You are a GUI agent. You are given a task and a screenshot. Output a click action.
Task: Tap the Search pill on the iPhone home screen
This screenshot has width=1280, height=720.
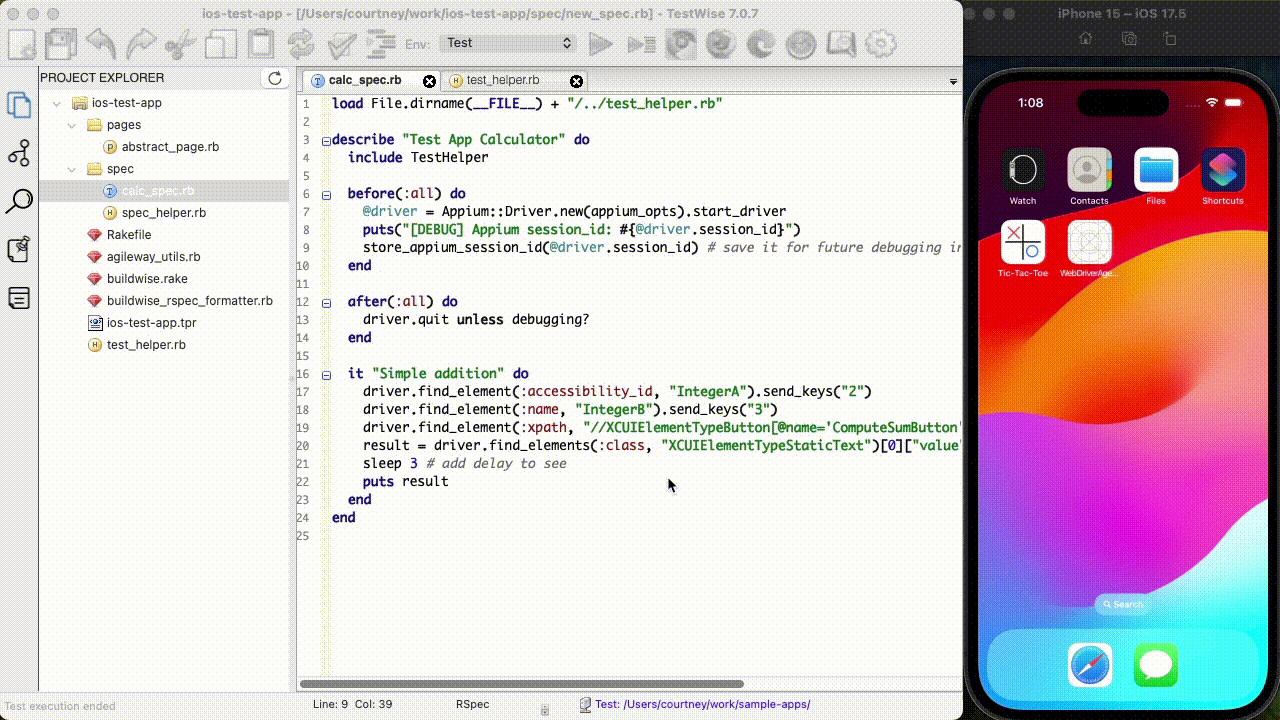coord(1122,604)
